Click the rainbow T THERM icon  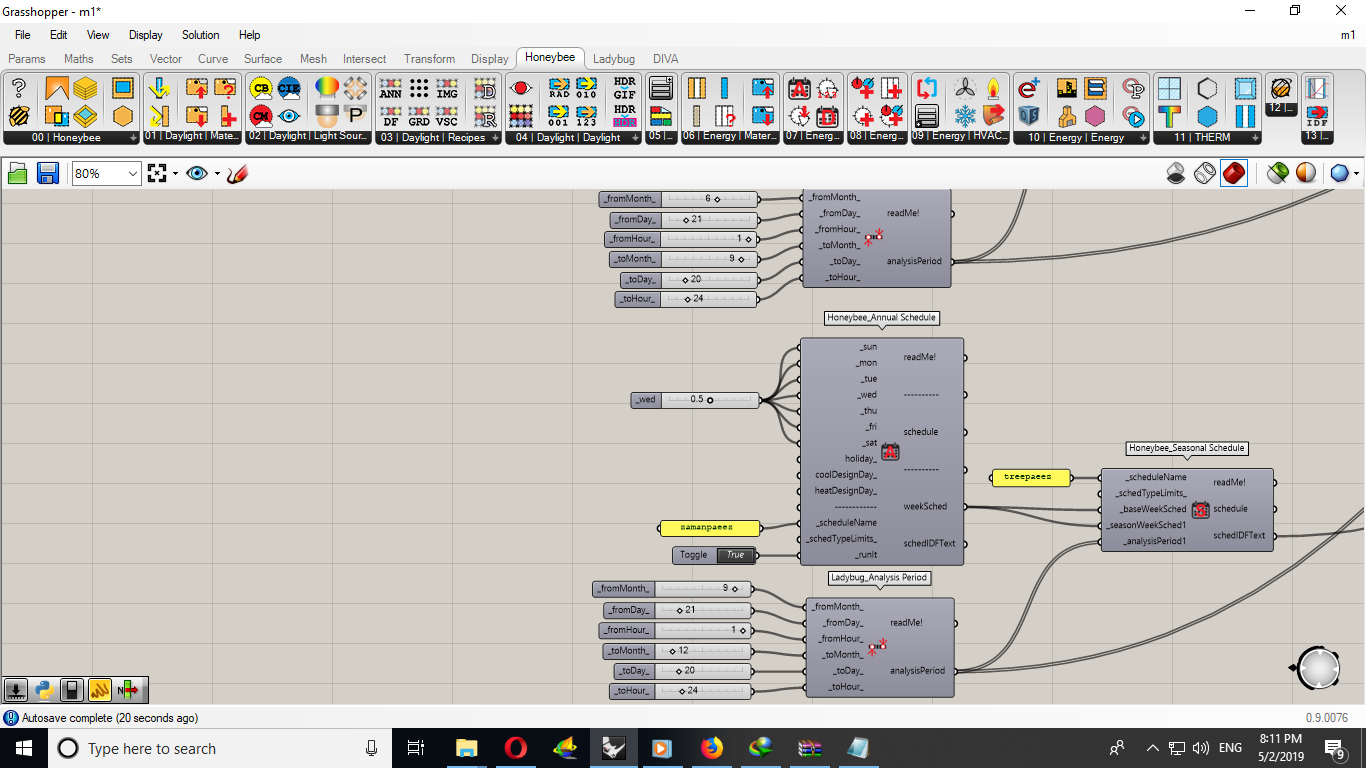point(1169,116)
